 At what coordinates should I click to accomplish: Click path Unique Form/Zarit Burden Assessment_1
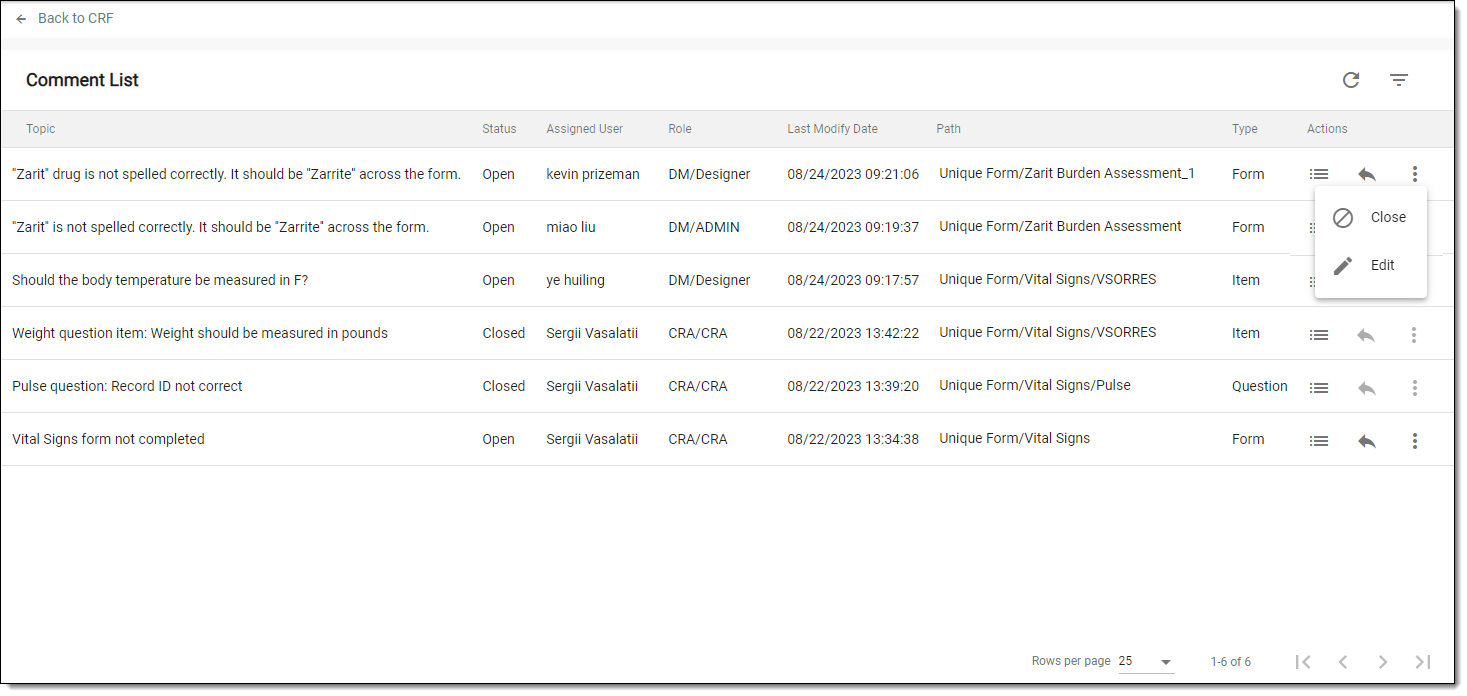[1067, 173]
